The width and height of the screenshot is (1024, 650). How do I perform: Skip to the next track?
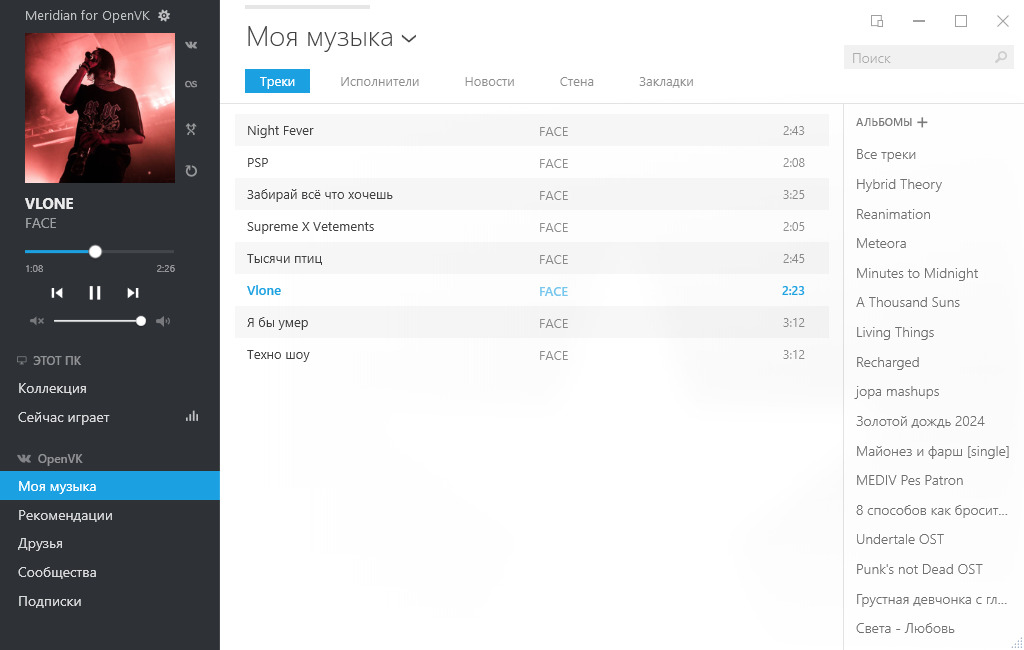tap(133, 293)
